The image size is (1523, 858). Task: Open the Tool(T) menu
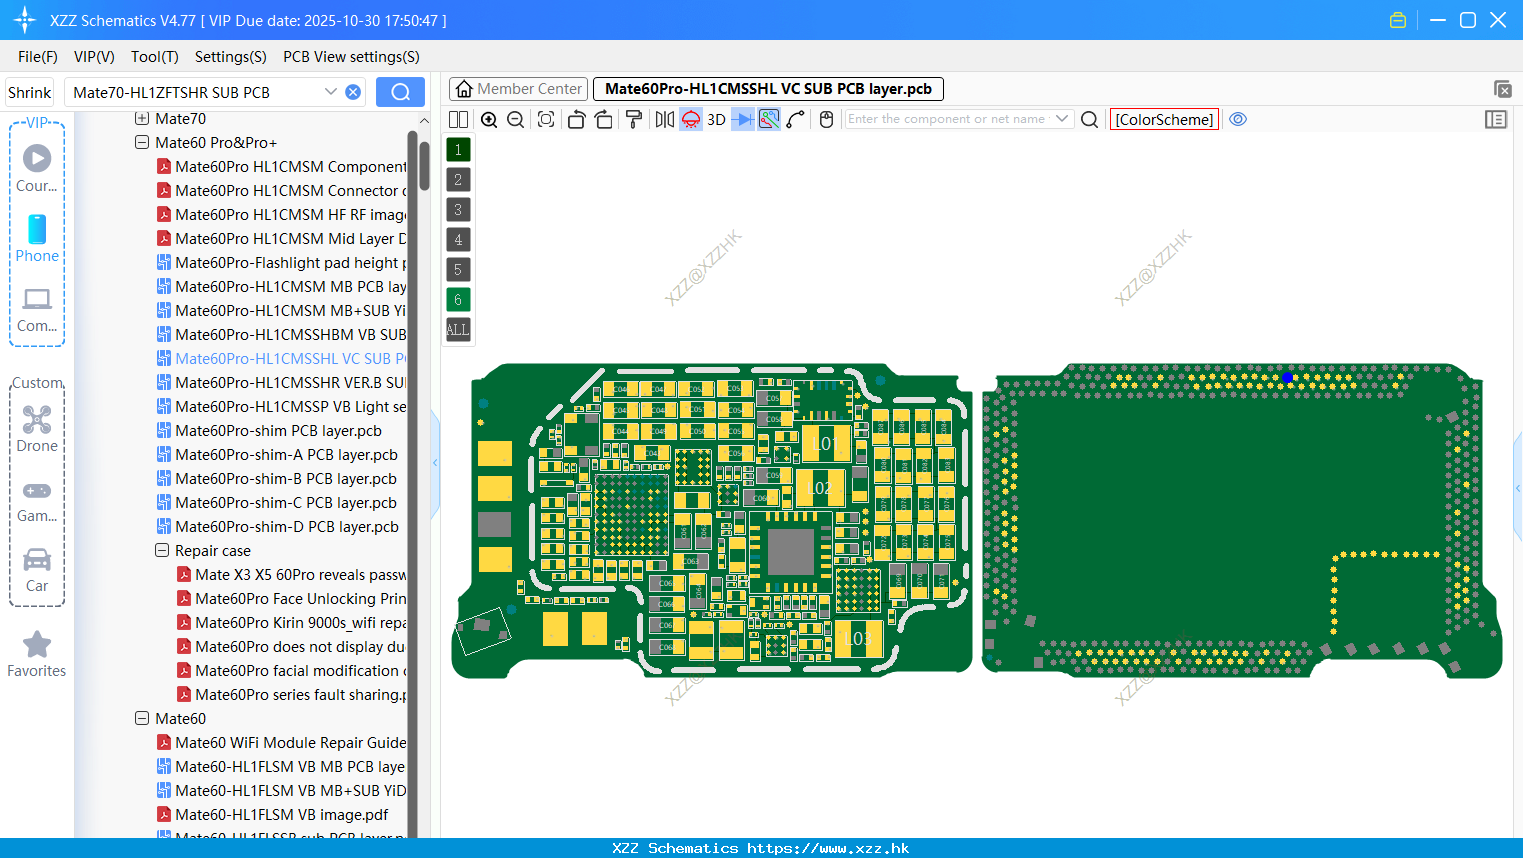[x=154, y=57]
